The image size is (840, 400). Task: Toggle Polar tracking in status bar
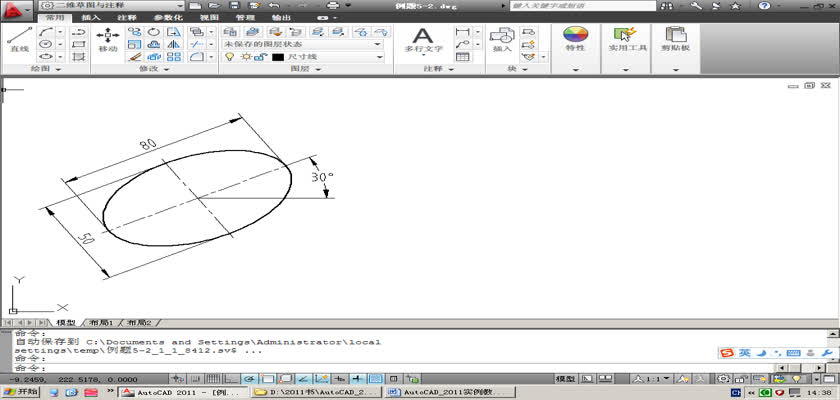click(249, 379)
